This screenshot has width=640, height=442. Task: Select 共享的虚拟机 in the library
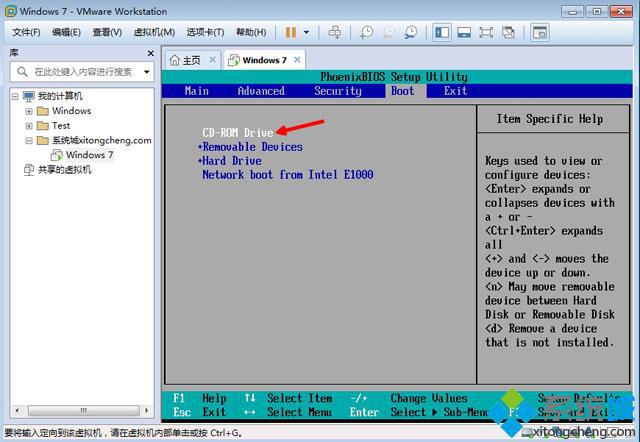pos(64,170)
